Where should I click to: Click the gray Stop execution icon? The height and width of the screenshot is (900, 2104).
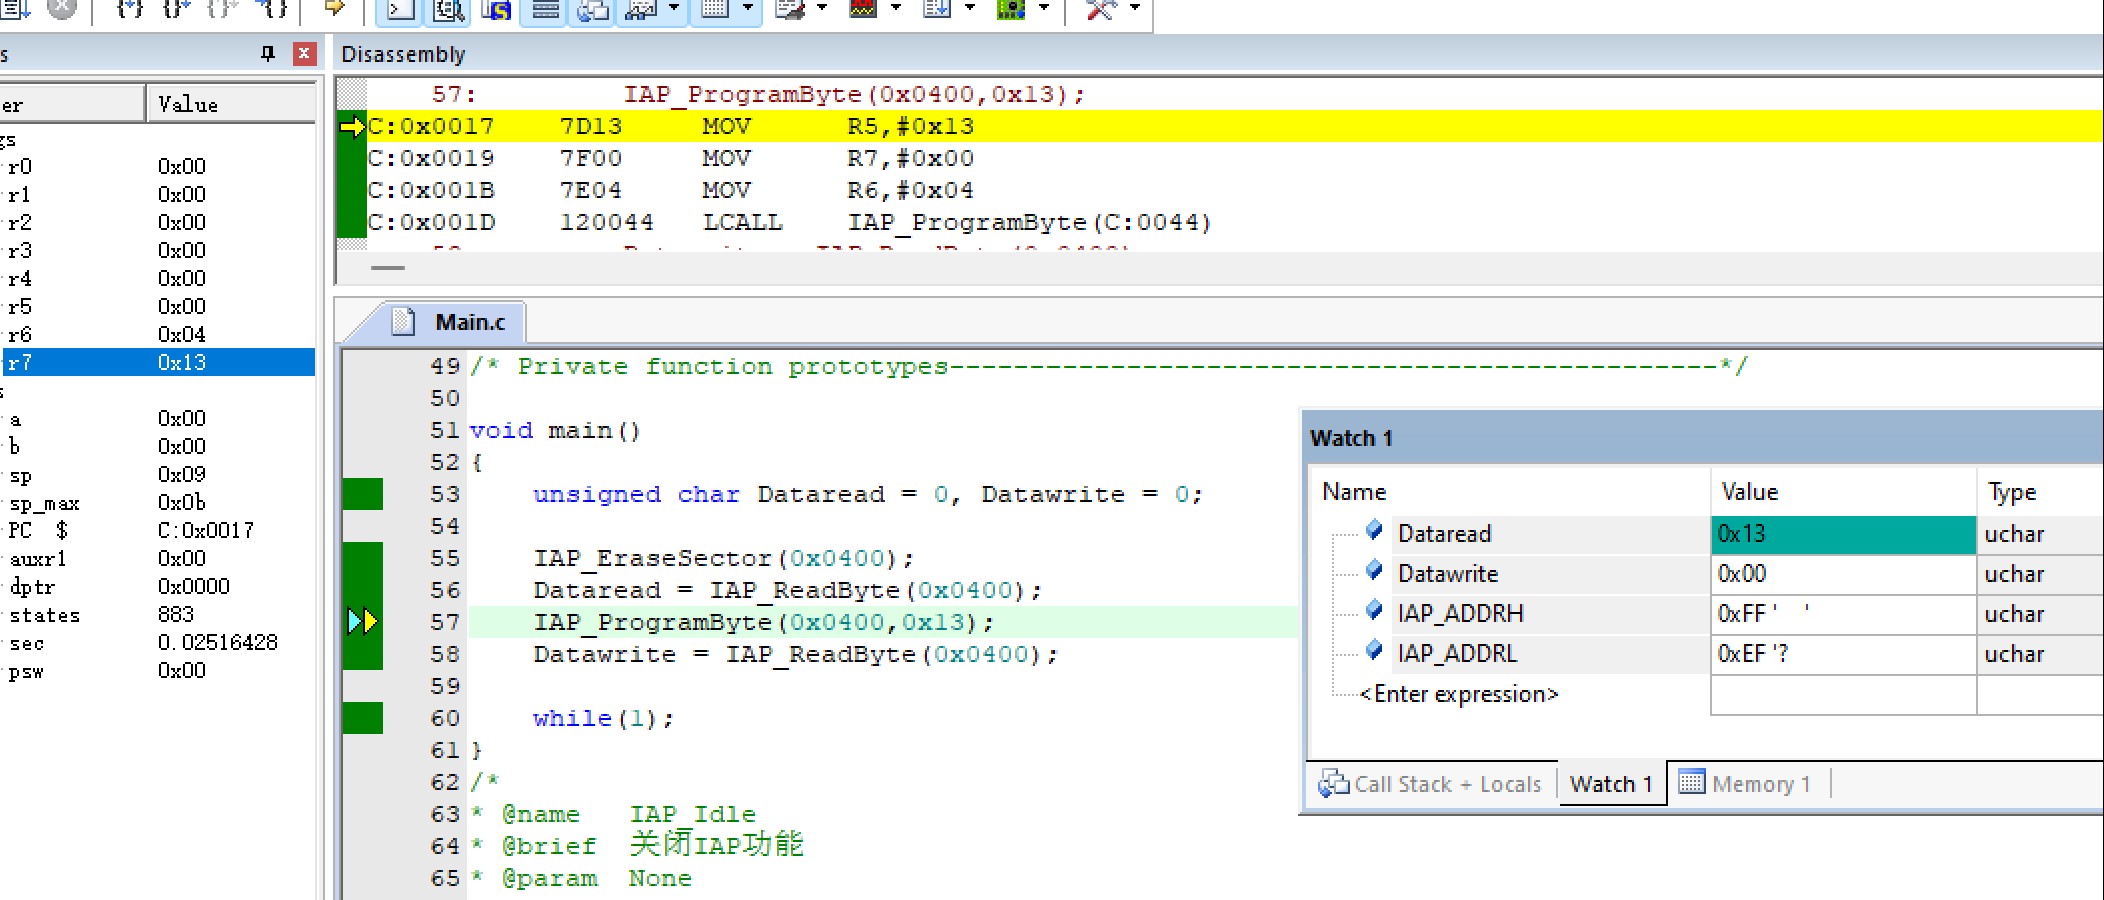click(x=61, y=8)
